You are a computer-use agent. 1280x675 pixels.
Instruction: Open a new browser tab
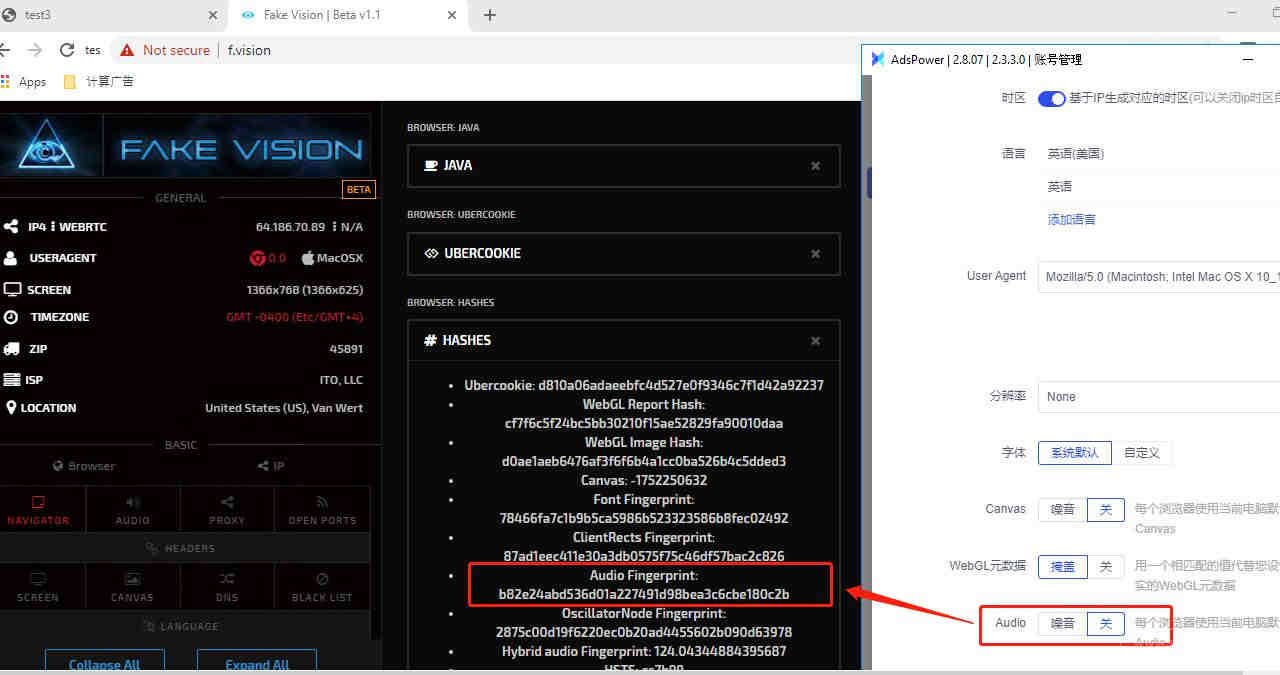(x=489, y=15)
